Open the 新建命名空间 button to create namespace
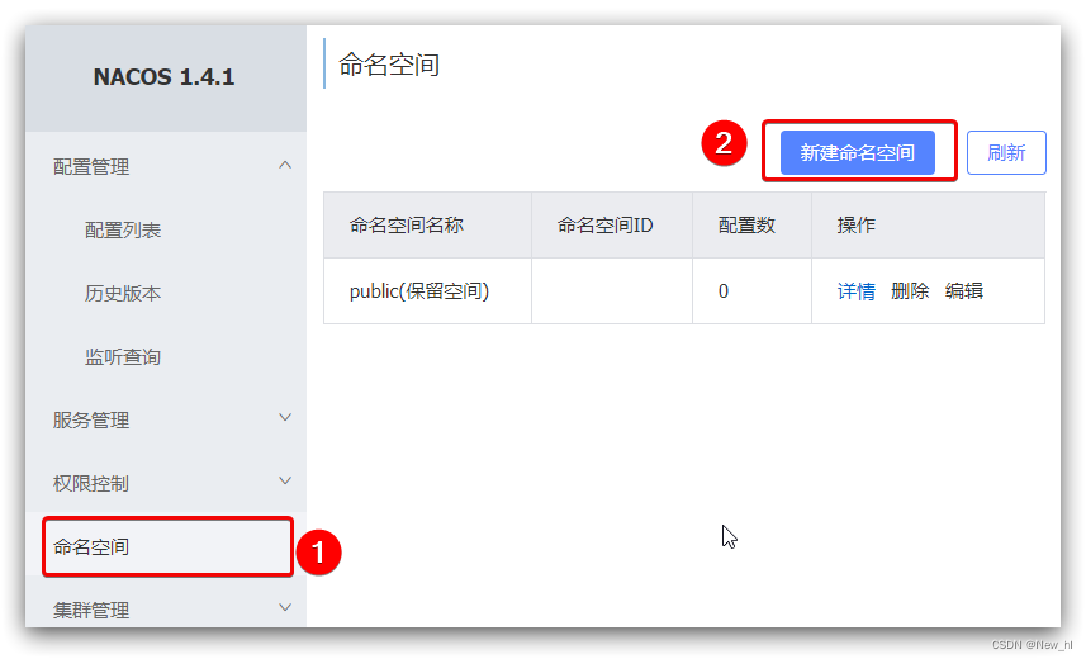1087x660 pixels. [x=857, y=150]
